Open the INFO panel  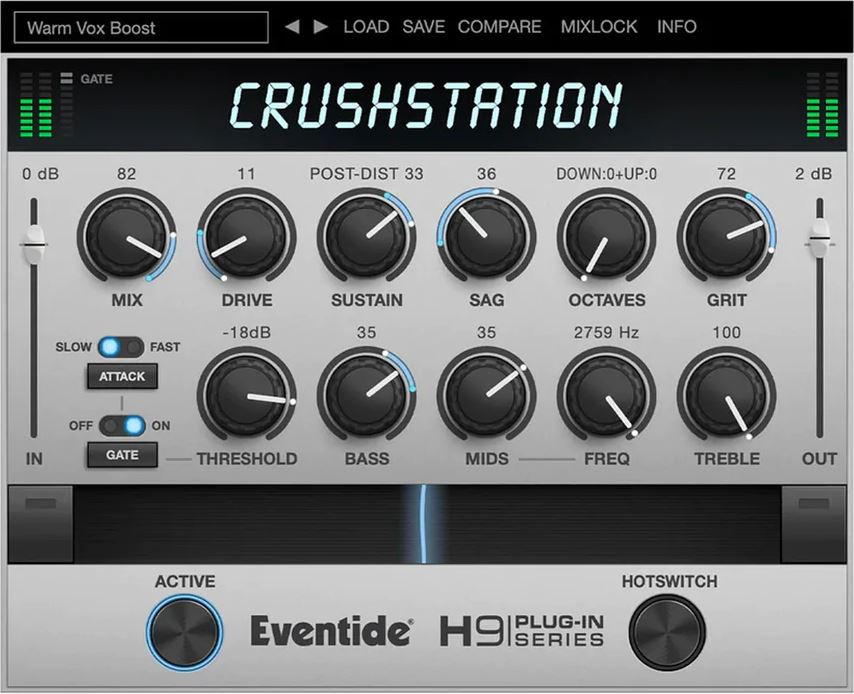point(676,27)
